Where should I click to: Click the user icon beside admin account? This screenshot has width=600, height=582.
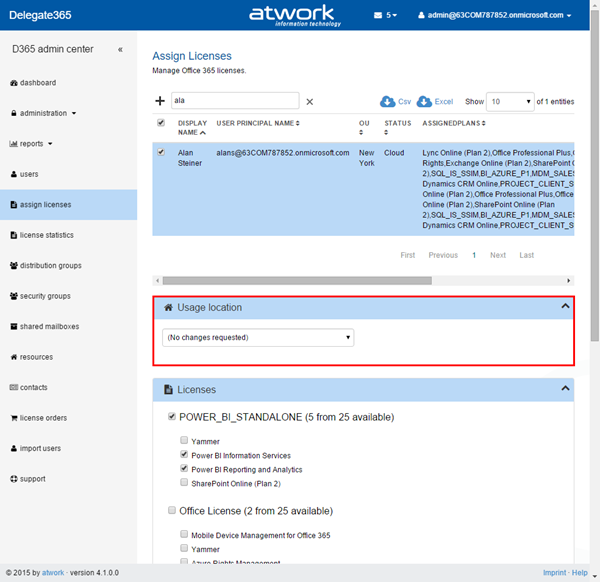click(421, 15)
